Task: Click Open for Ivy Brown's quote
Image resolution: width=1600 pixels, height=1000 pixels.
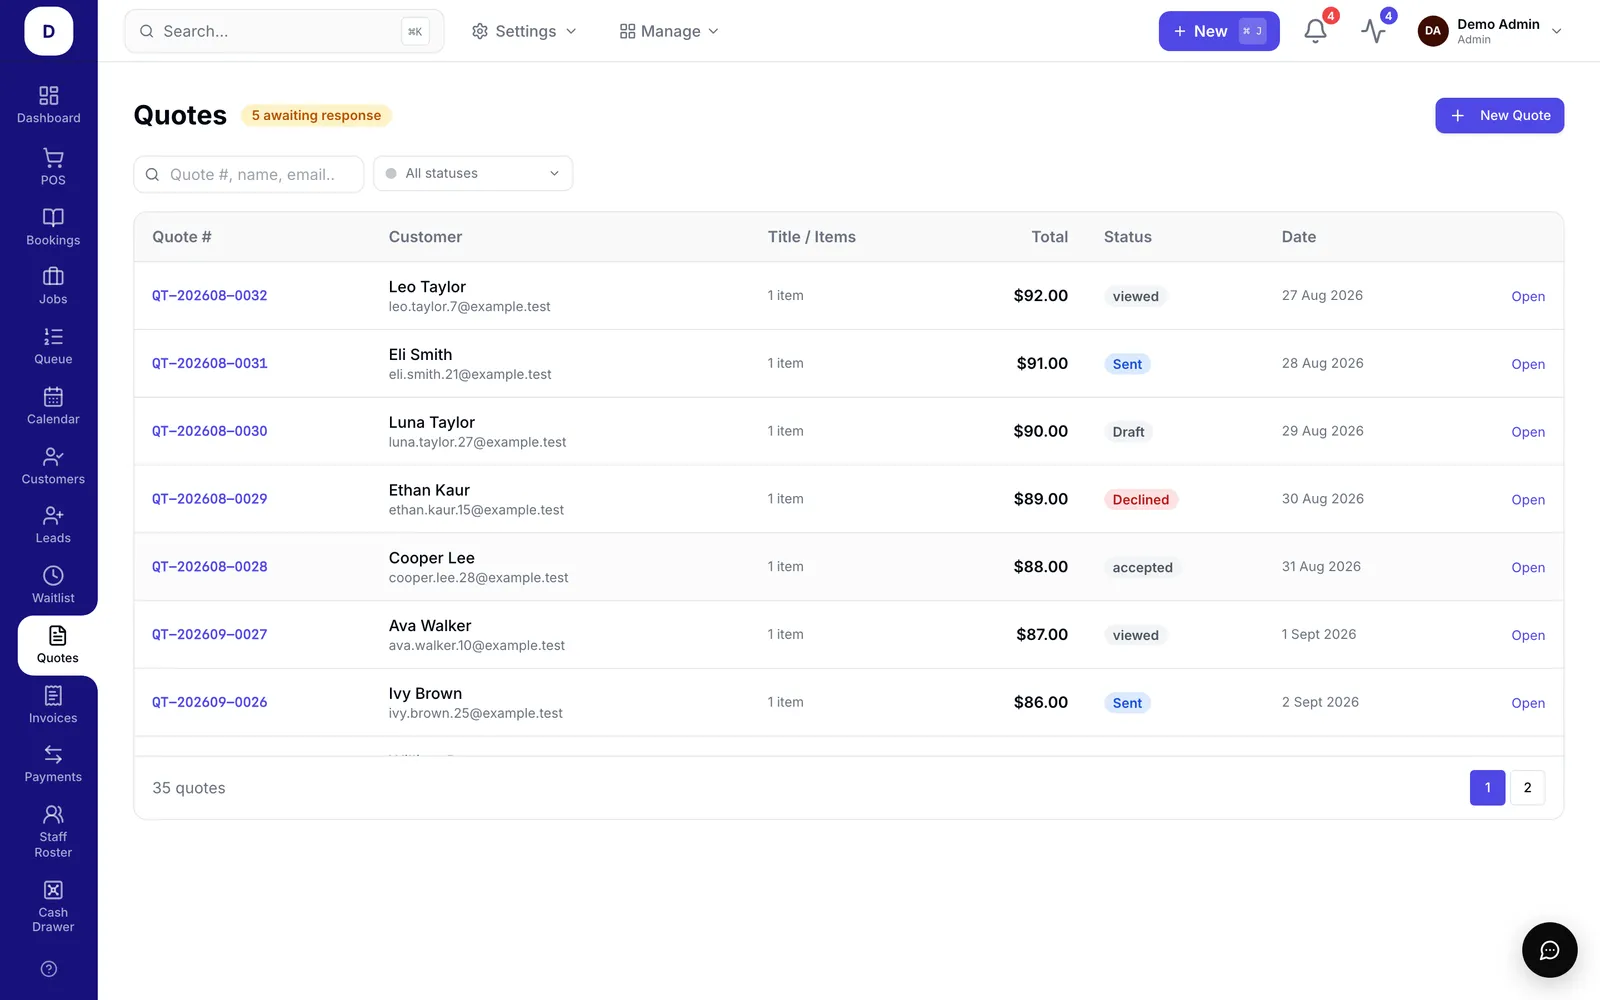Action: [1528, 703]
